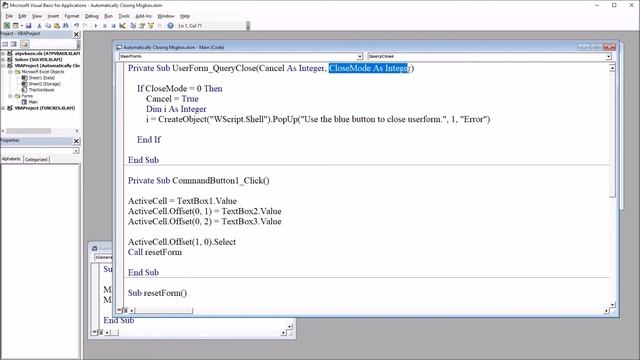Image resolution: width=640 pixels, height=360 pixels.
Task: Click the blue Help question mark icon
Action: pos(170,26)
